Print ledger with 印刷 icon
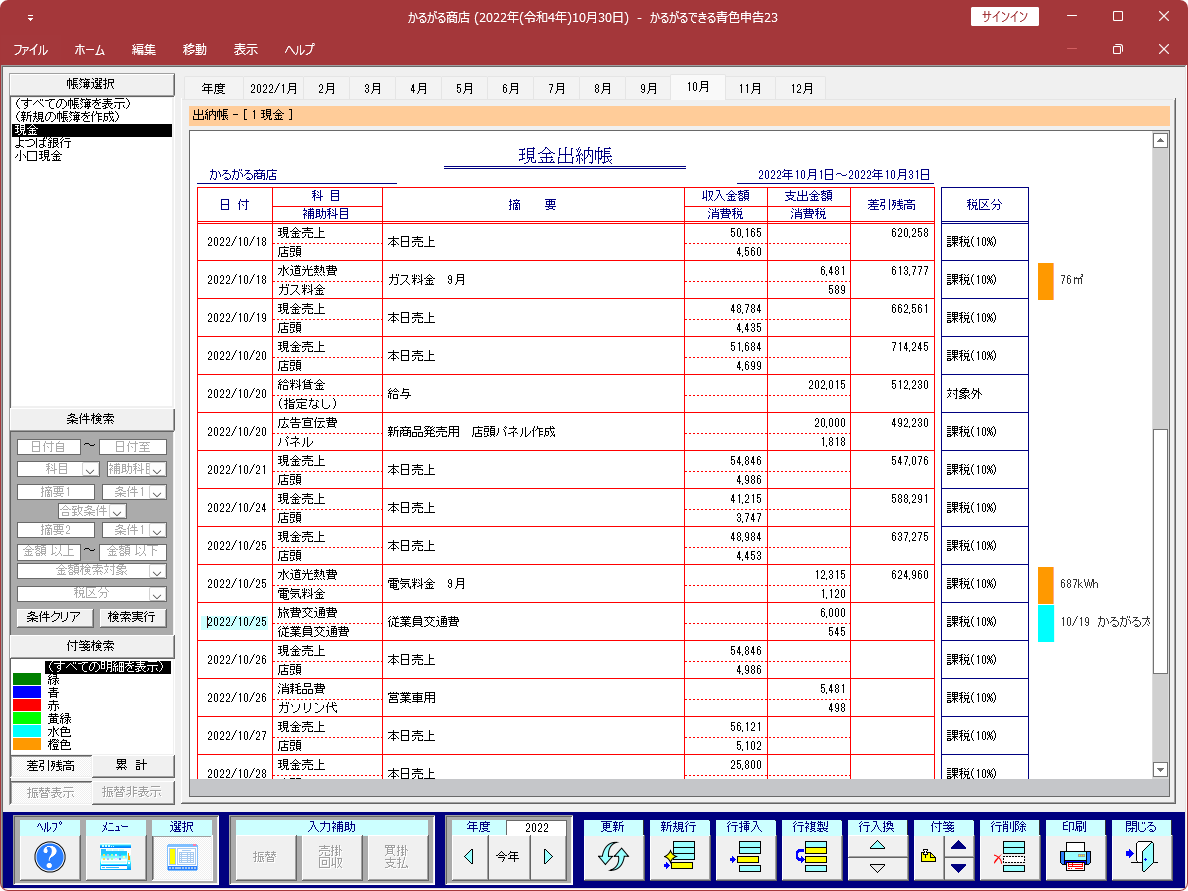The image size is (1188, 891). coord(1074,857)
